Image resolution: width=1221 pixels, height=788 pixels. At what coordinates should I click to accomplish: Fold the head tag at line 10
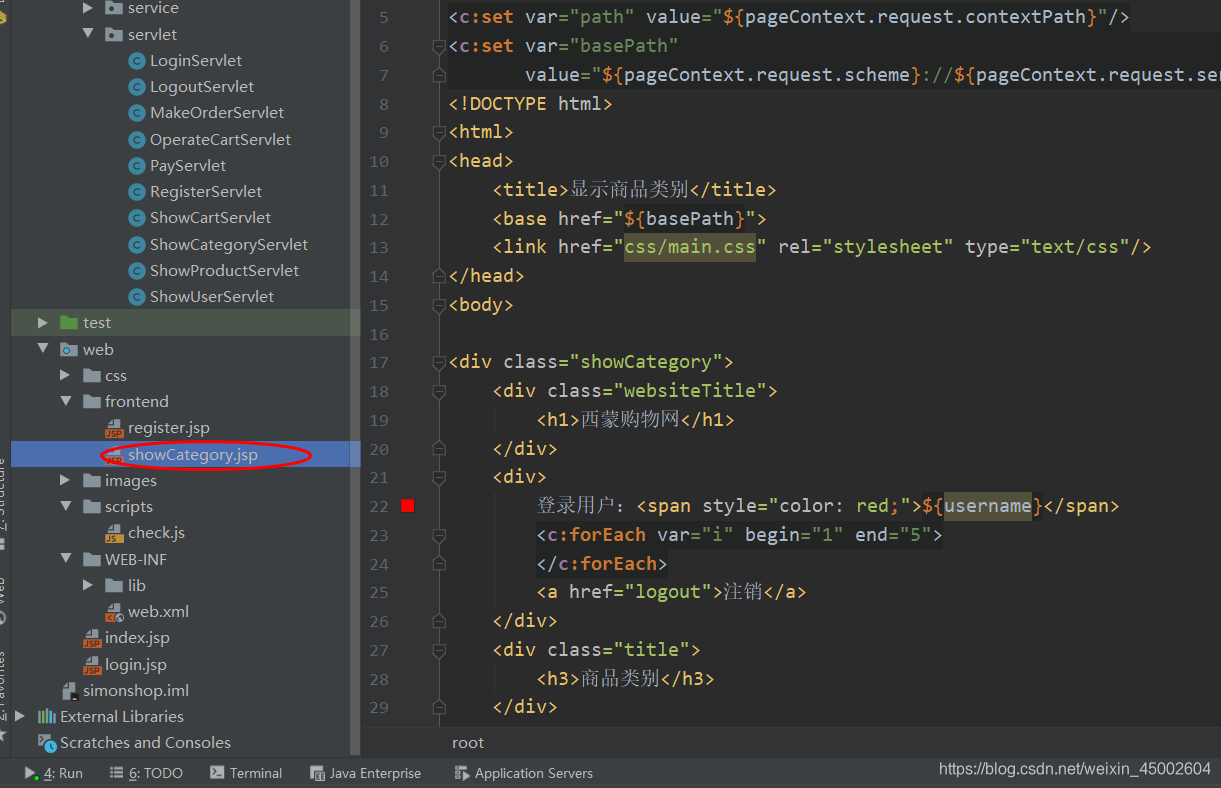438,161
